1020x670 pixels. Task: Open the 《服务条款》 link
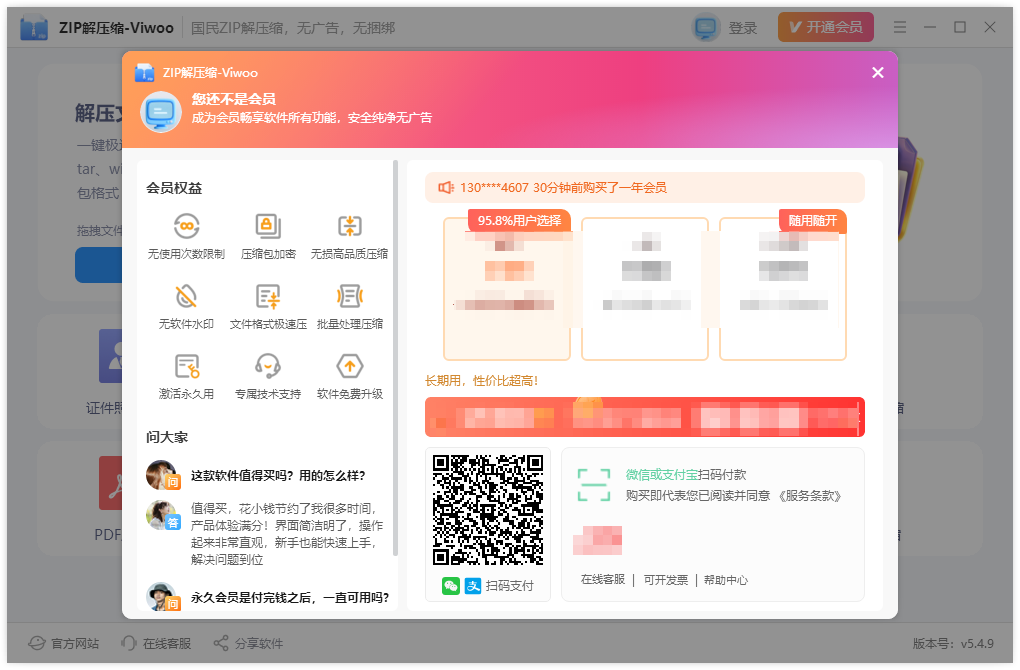809,496
